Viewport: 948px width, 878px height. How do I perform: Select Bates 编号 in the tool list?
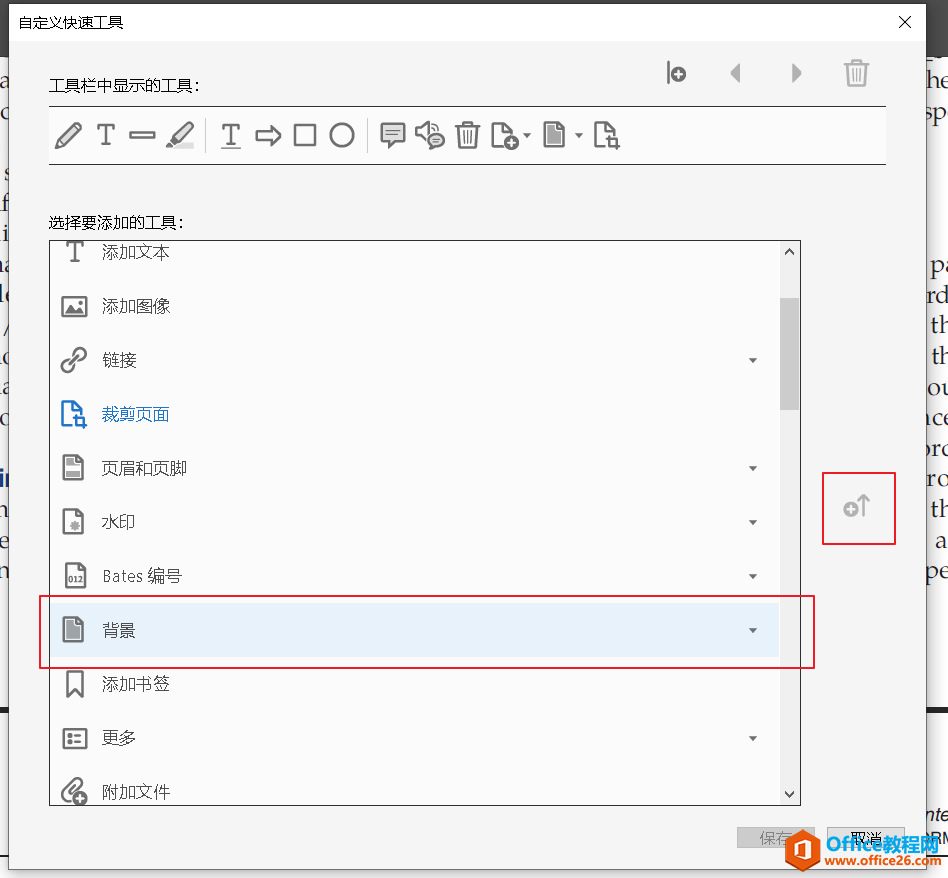[x=415, y=576]
